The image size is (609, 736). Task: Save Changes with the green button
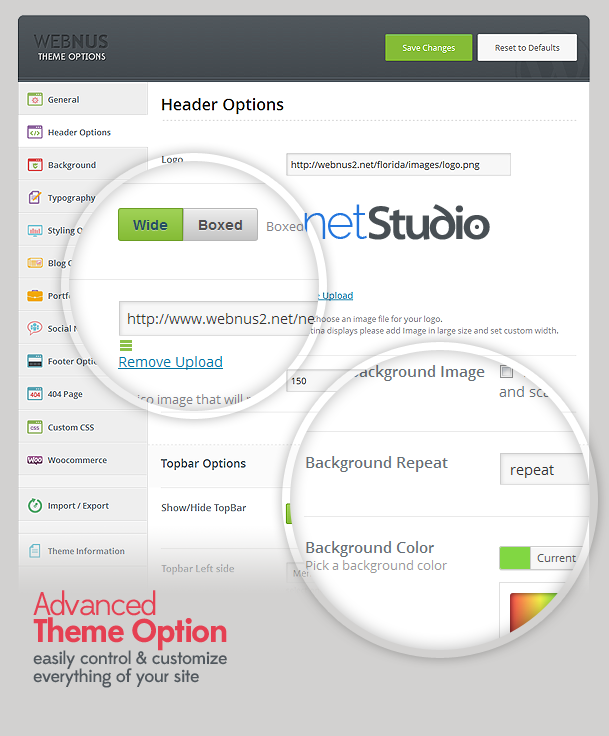pos(429,47)
